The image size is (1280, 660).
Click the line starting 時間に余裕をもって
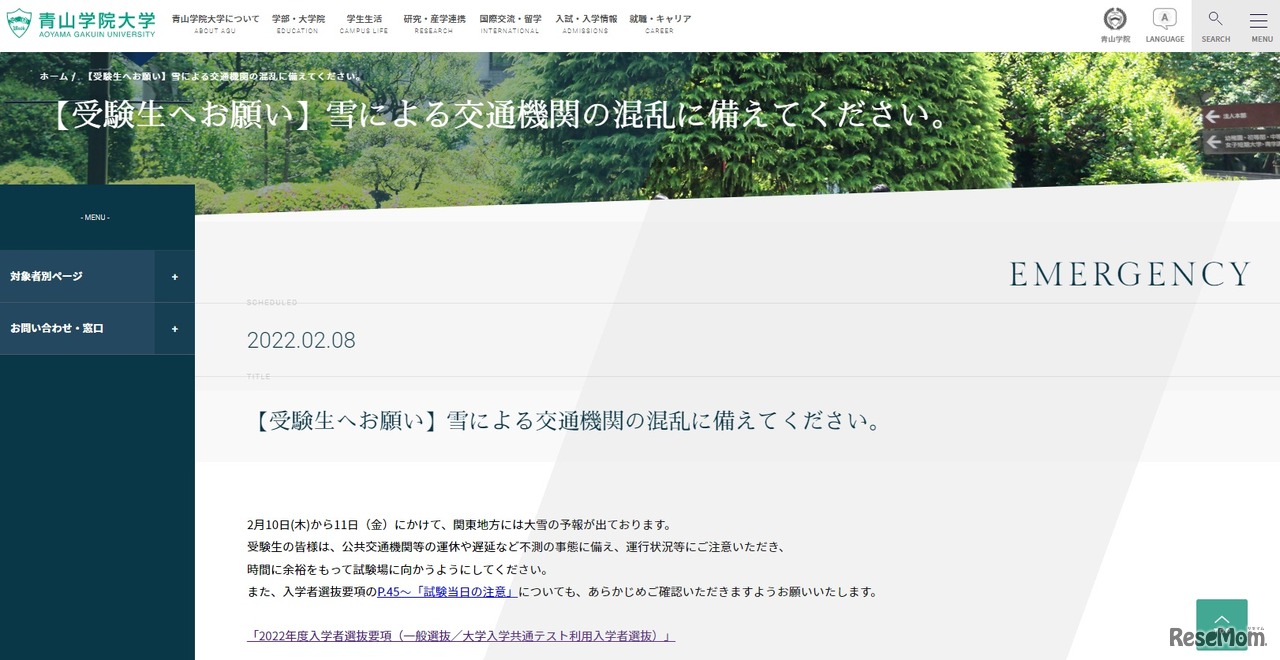(398, 570)
